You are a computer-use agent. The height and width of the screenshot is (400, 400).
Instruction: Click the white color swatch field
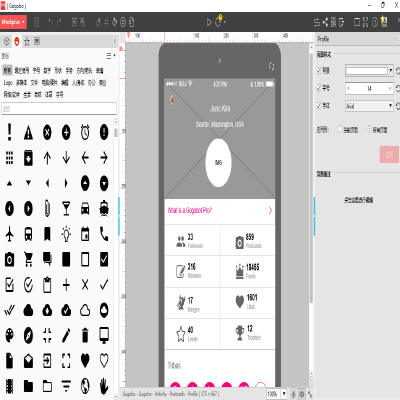(367, 71)
